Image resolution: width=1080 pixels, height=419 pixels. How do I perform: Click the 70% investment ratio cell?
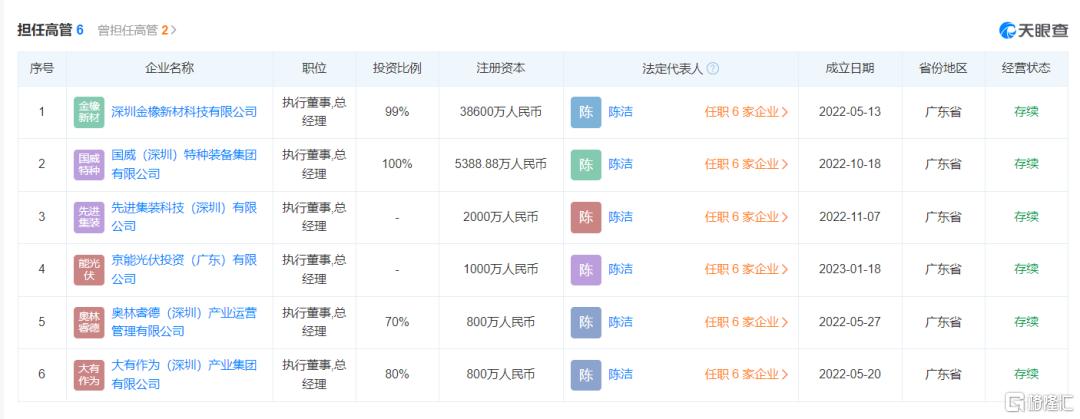397,322
